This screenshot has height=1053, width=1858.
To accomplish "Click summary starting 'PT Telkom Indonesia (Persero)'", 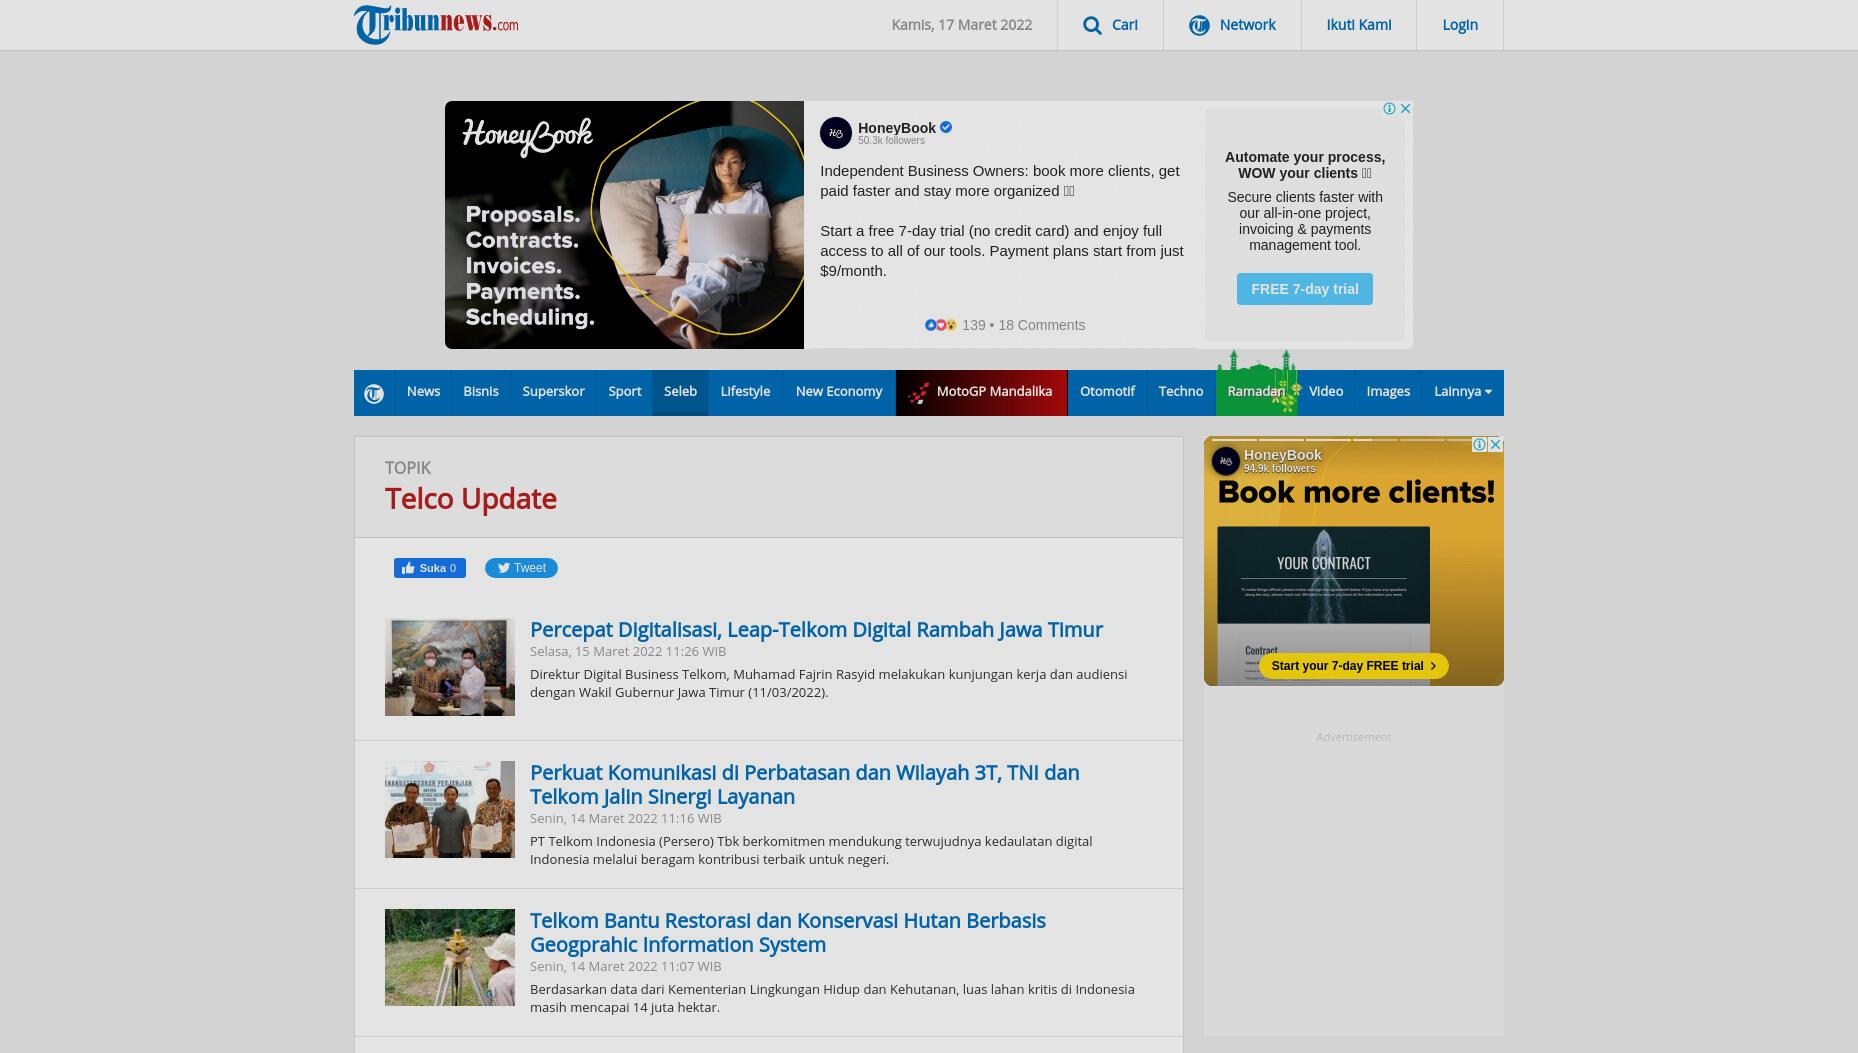I will [x=811, y=850].
